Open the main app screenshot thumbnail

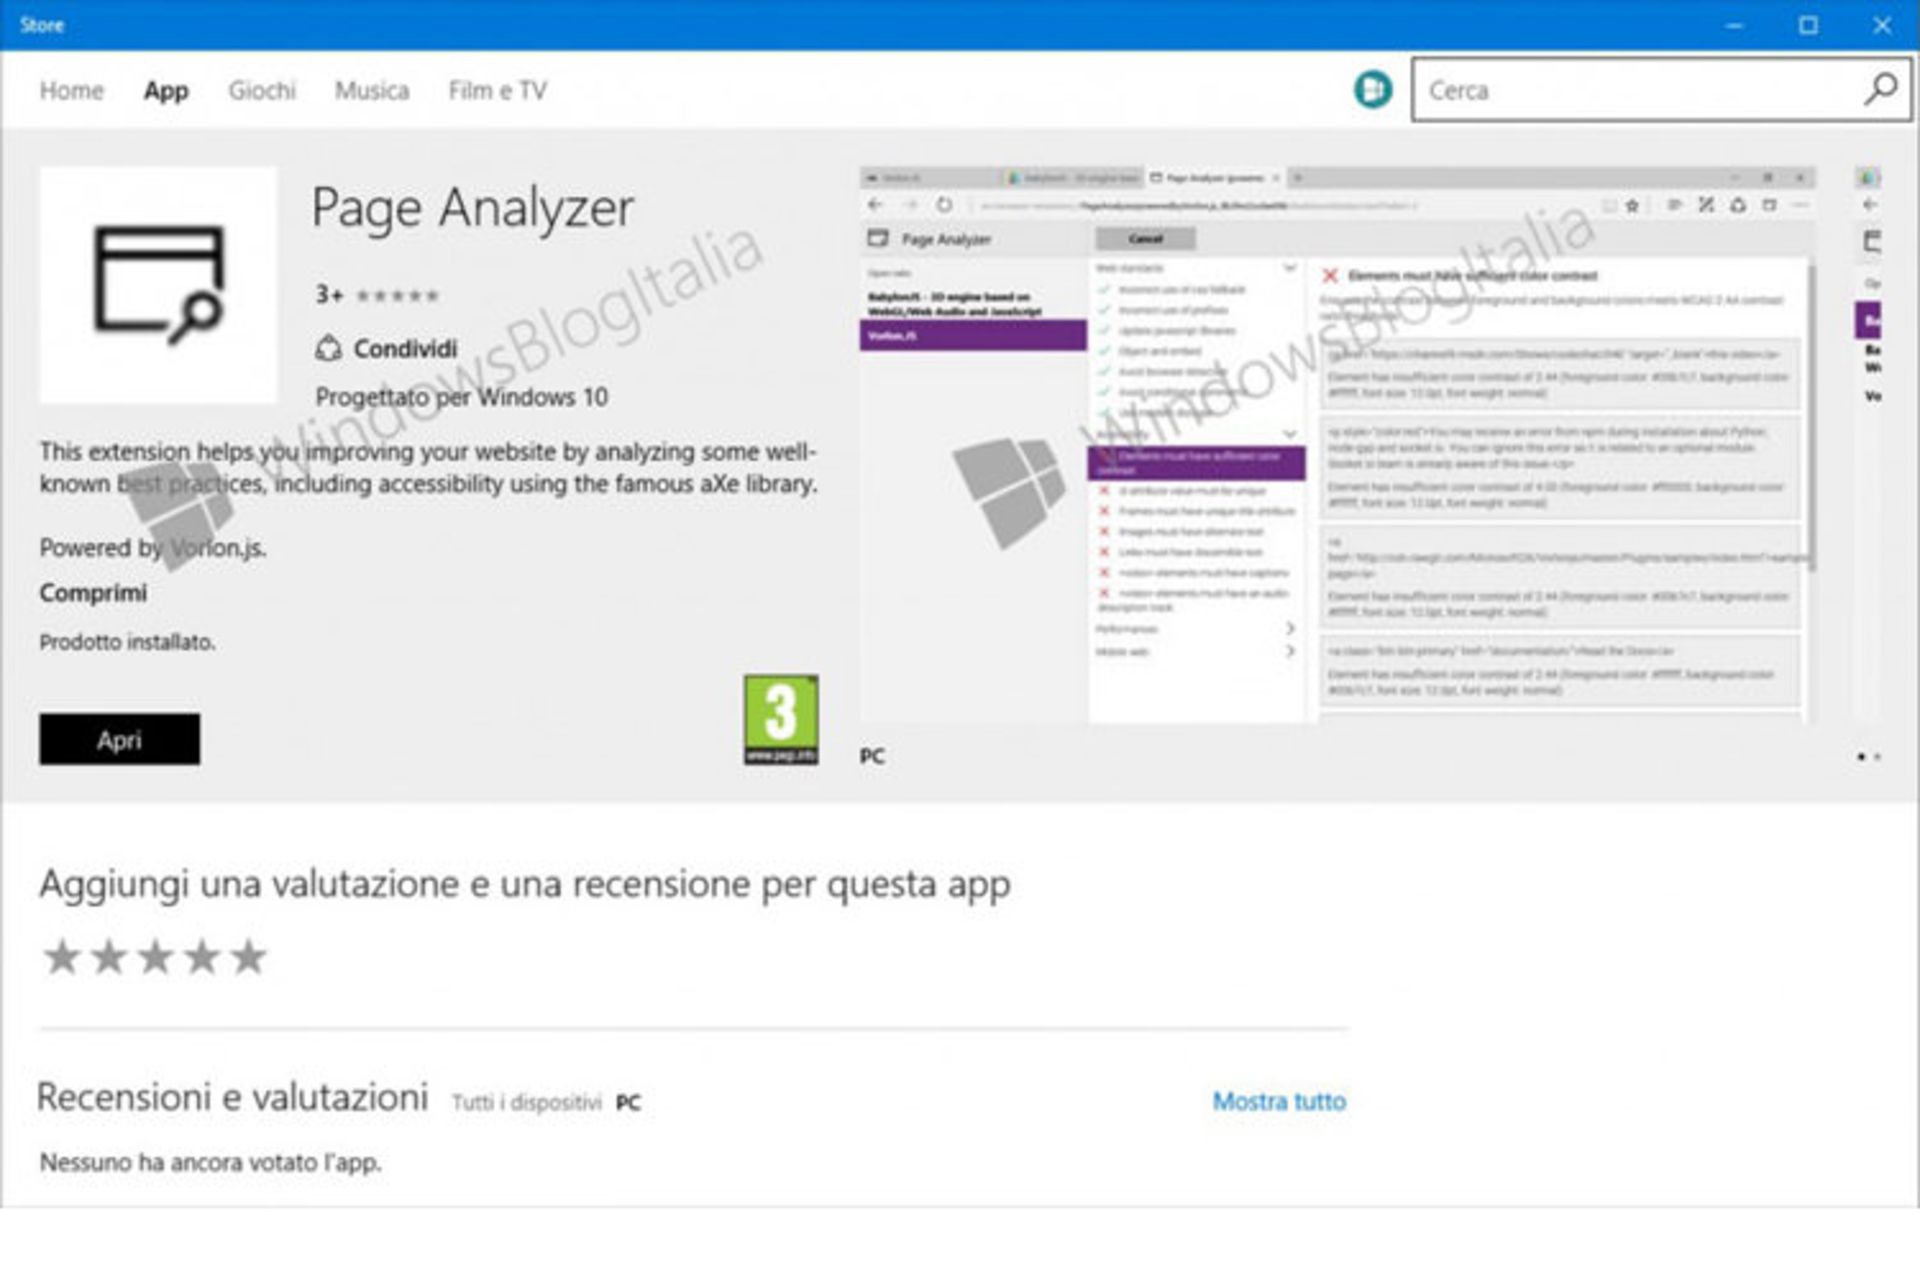point(1336,445)
